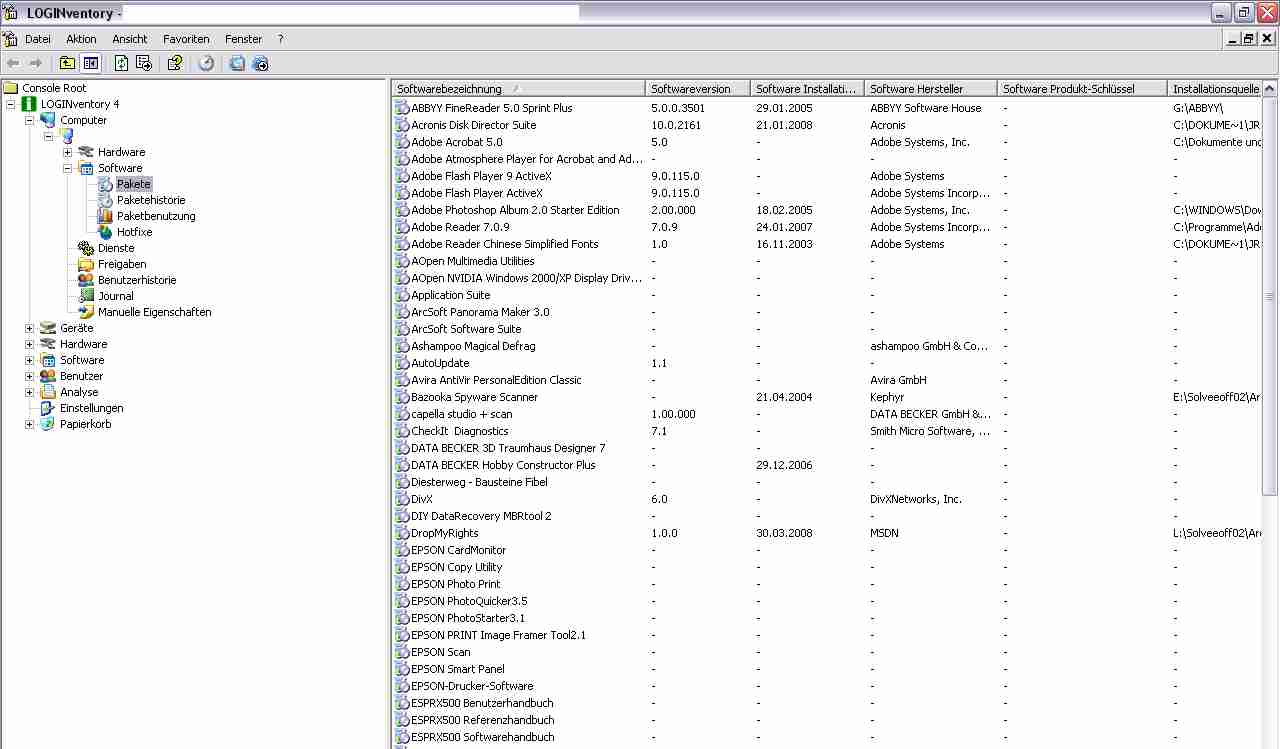
Task: Click the vertical scrollbar up arrow
Action: (x=1271, y=89)
